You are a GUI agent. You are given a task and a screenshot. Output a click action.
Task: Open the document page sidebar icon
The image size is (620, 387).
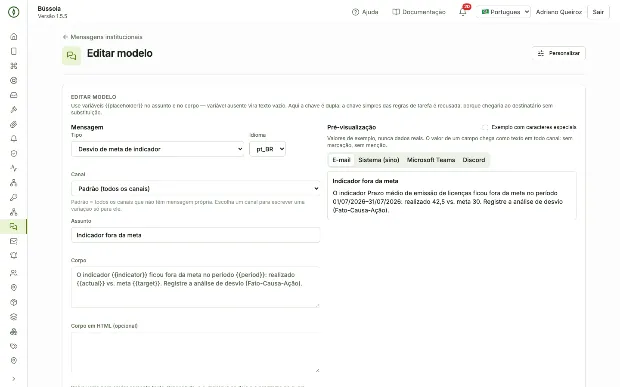coord(13,51)
